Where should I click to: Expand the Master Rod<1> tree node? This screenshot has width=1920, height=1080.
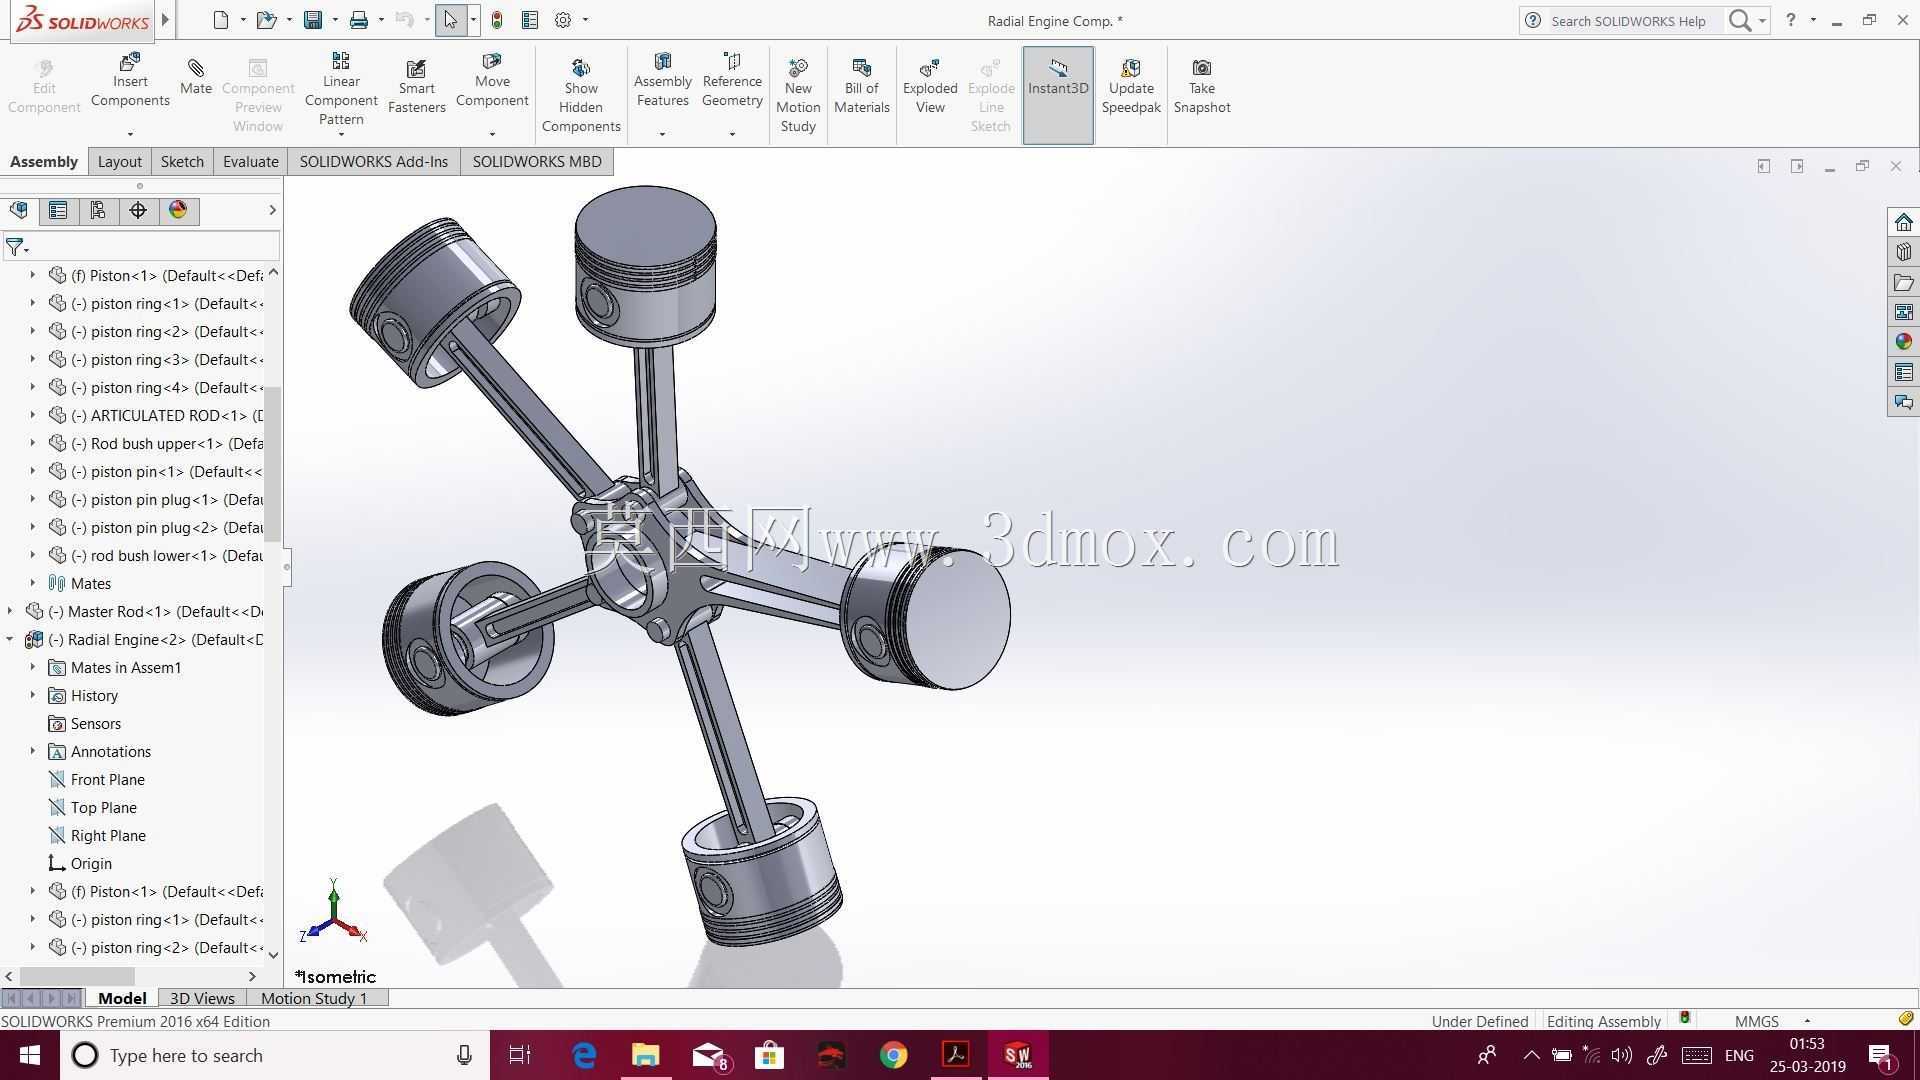pyautogui.click(x=10, y=611)
